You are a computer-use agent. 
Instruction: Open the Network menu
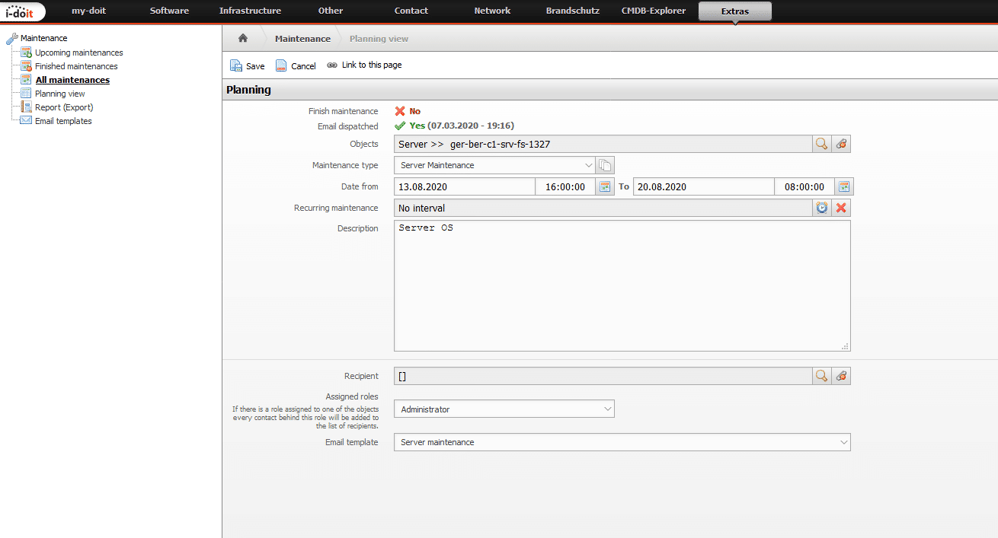(492, 11)
